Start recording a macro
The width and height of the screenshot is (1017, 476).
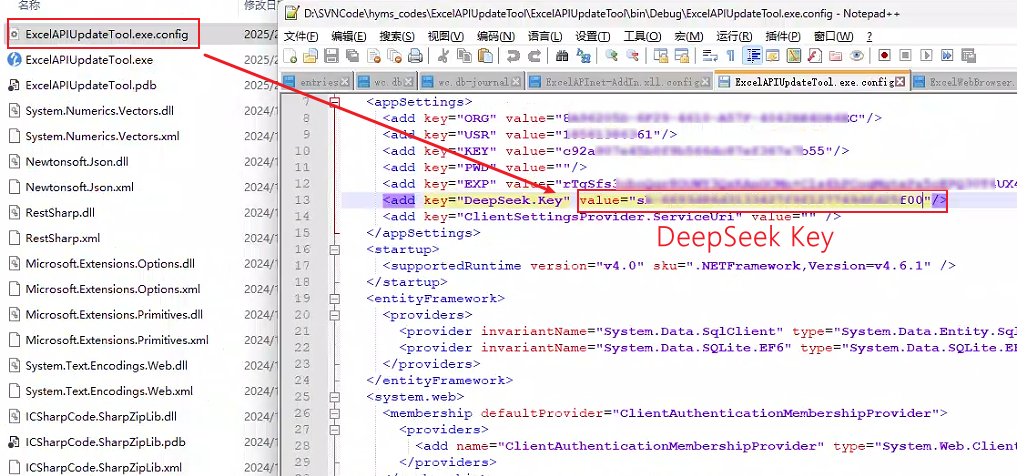[885, 56]
